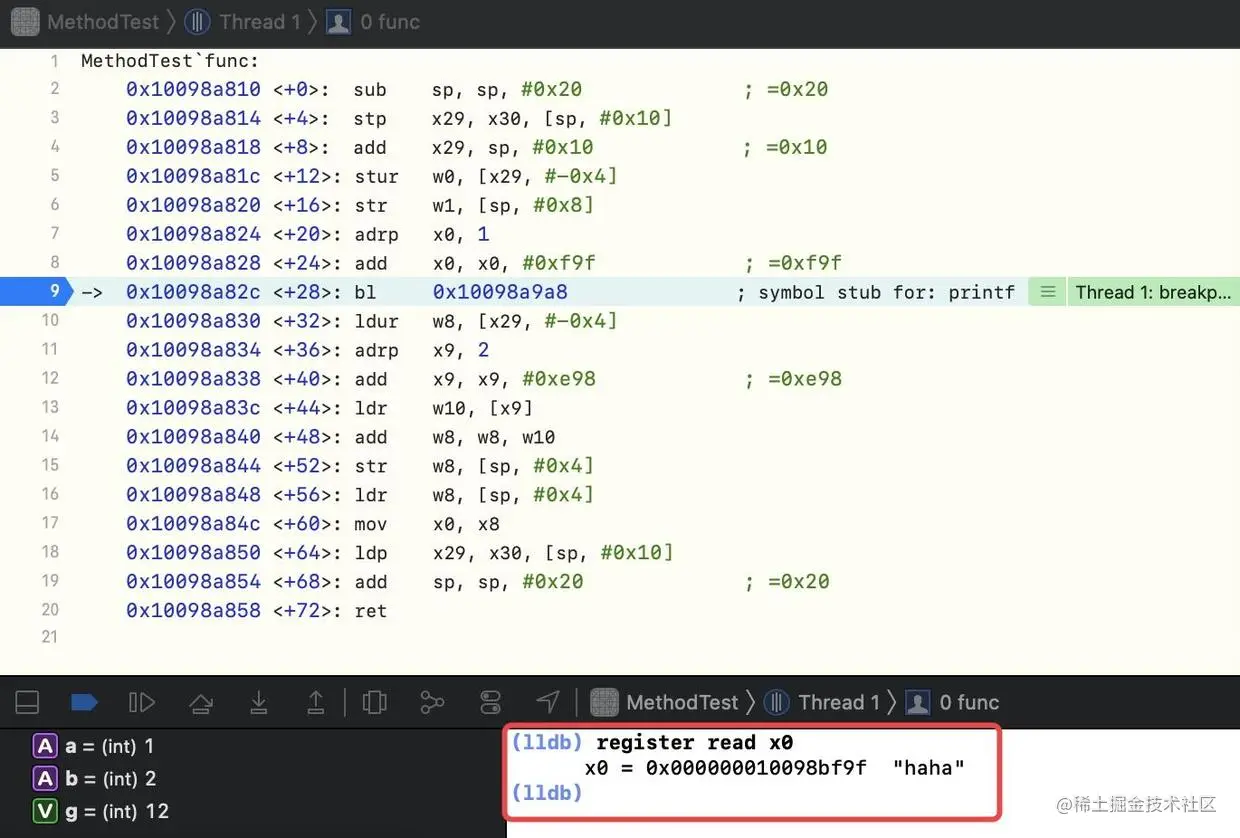This screenshot has height=838, width=1240.
Task: Select Thread 1 in debug bar
Action: coord(823,702)
